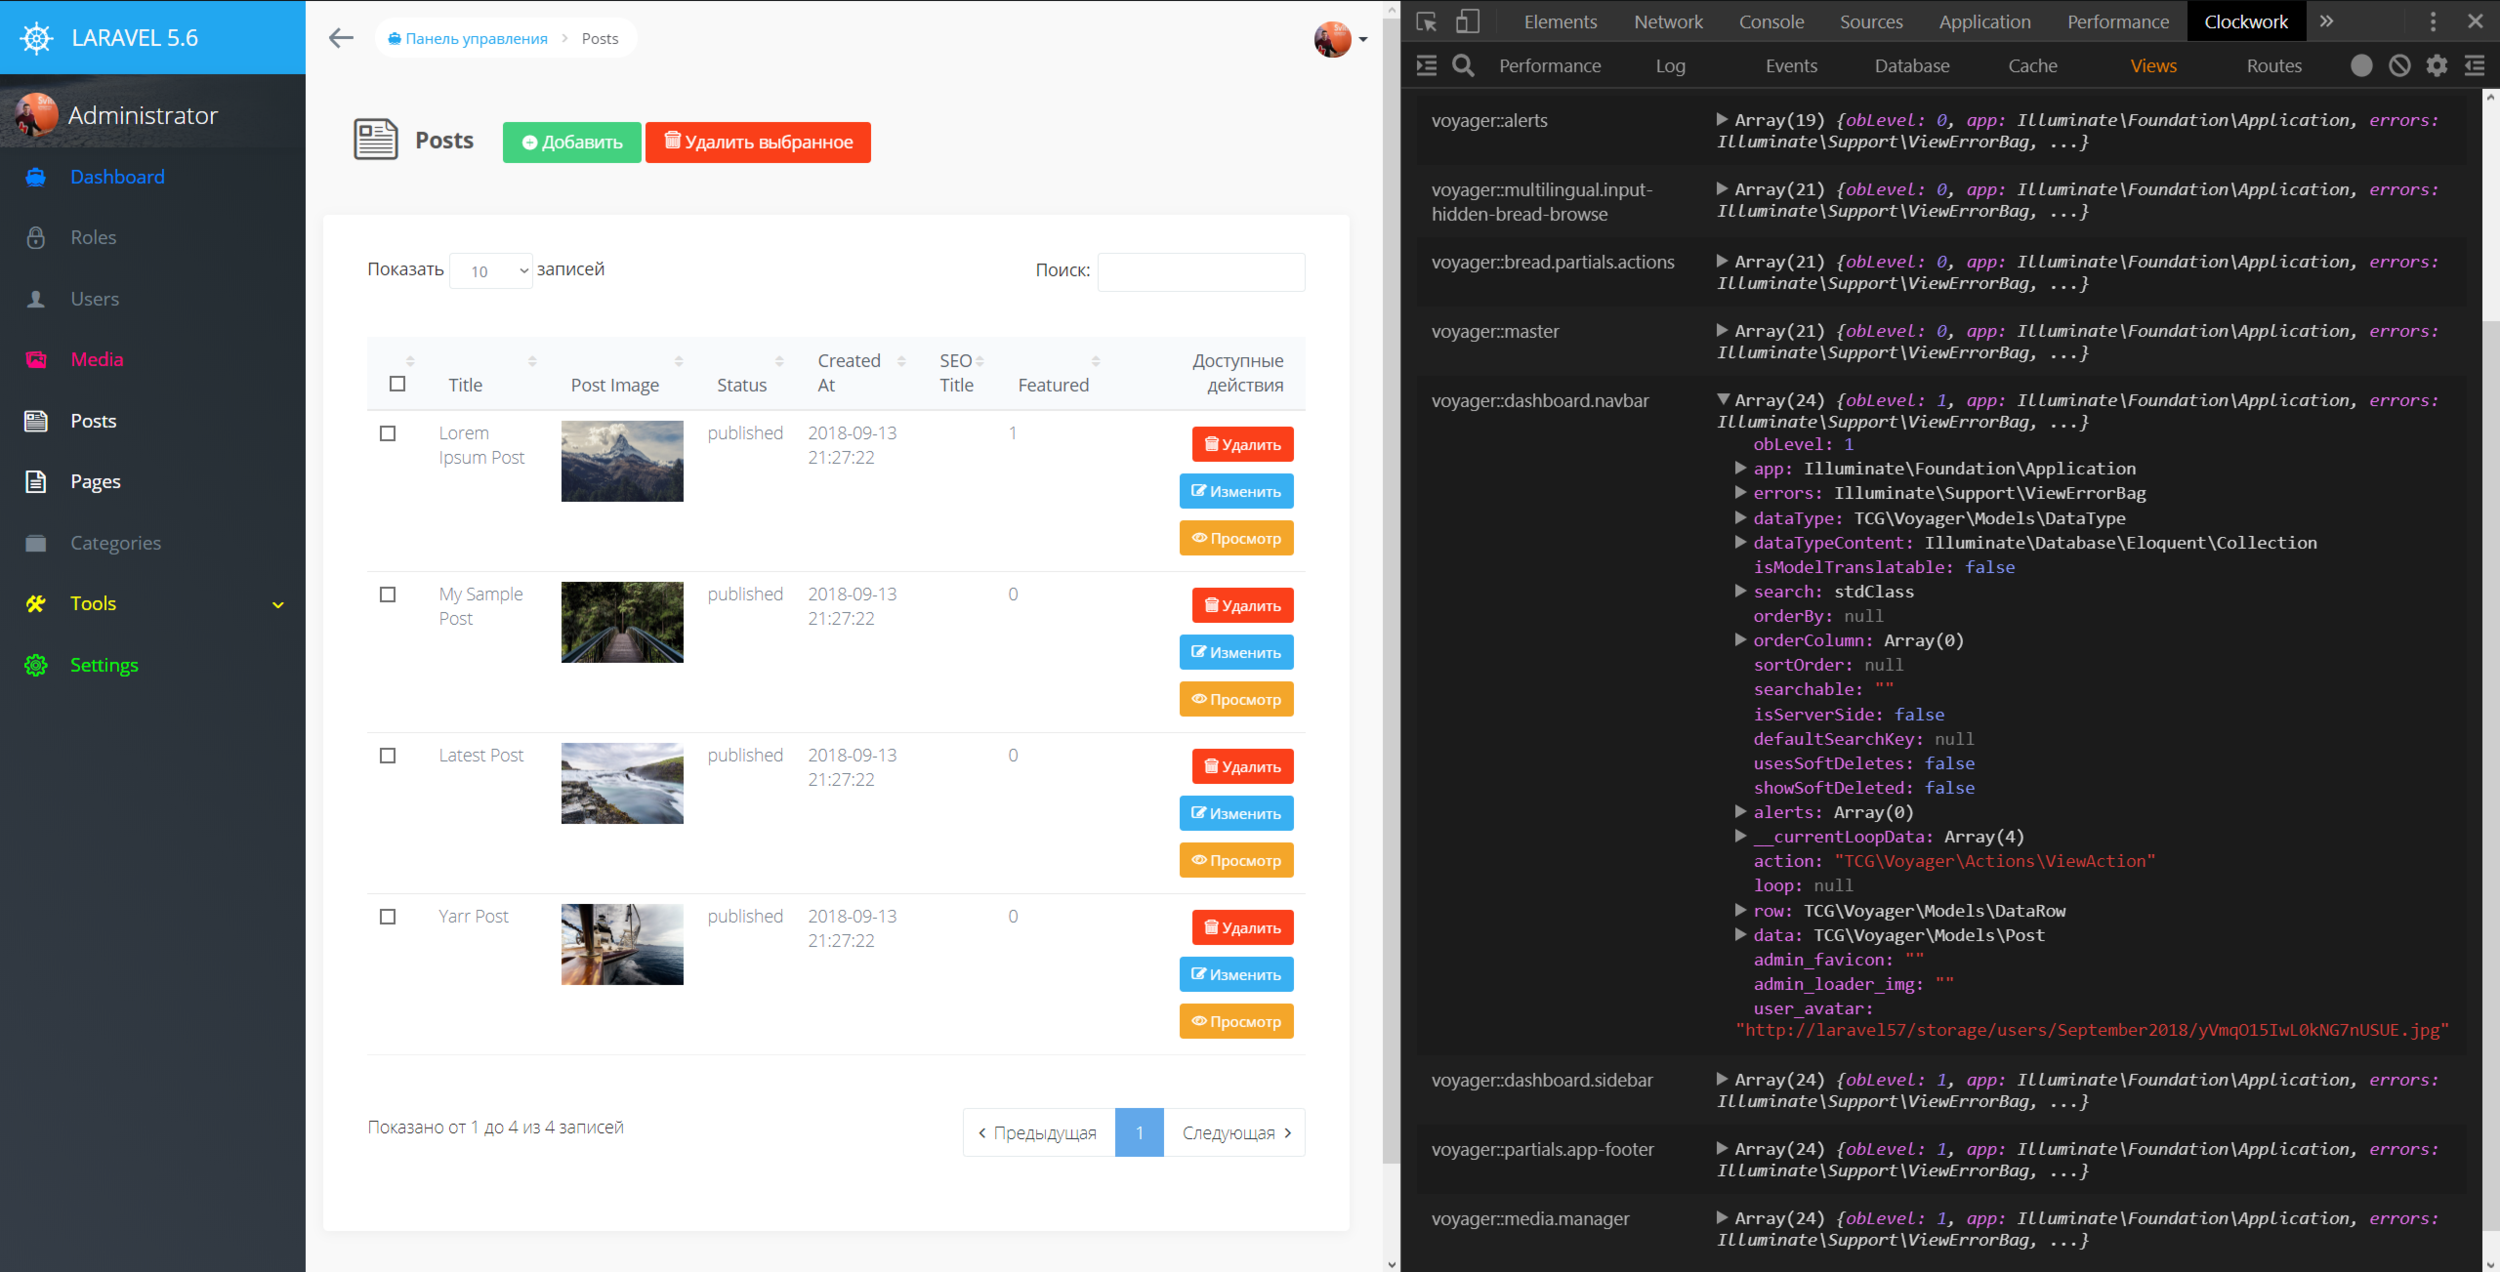Image resolution: width=2500 pixels, height=1272 pixels.
Task: Tick the select-all checkbox in table header
Action: click(397, 384)
